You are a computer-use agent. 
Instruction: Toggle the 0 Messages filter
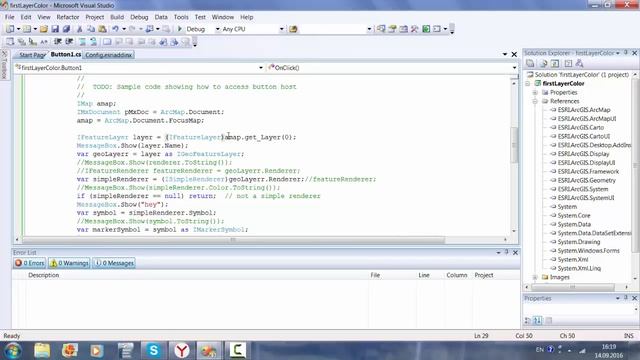[114, 263]
